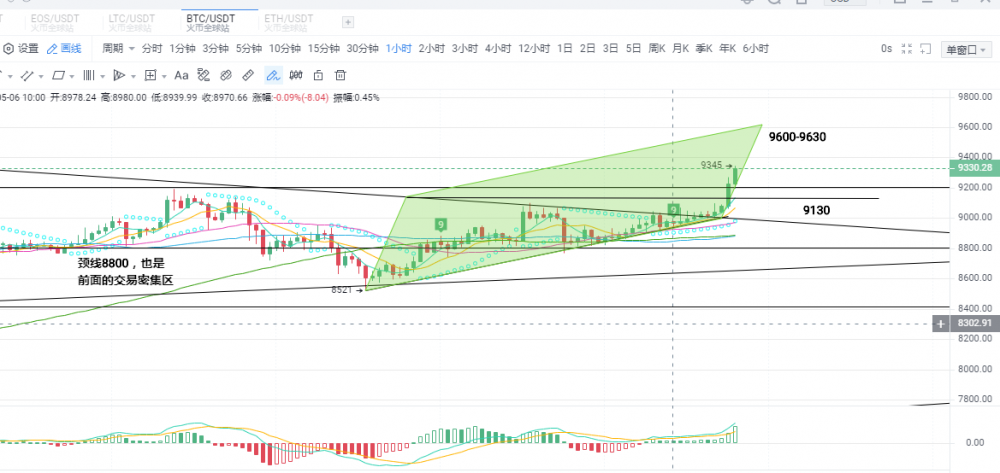Select the 1日 daily timeframe
Screen dimensions: 1000x473
coord(565,48)
